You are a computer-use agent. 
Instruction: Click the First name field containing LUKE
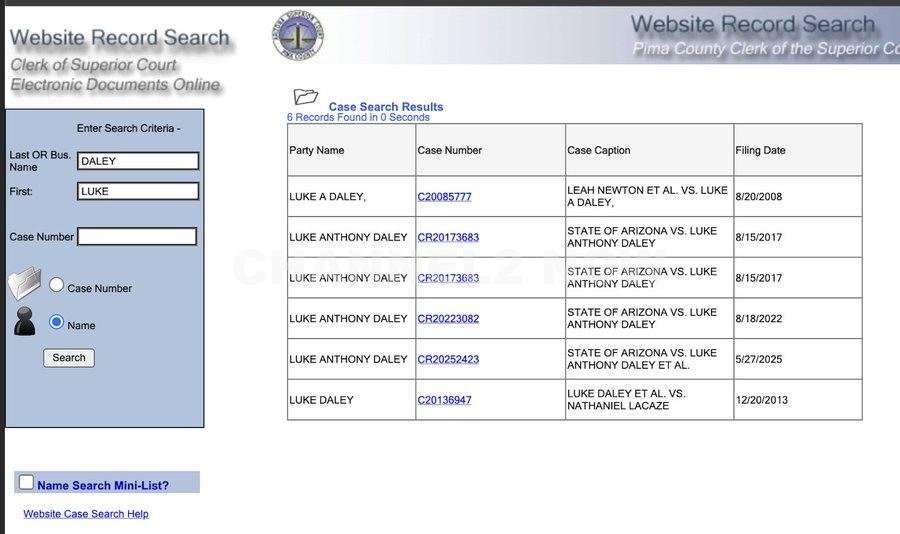coord(138,191)
